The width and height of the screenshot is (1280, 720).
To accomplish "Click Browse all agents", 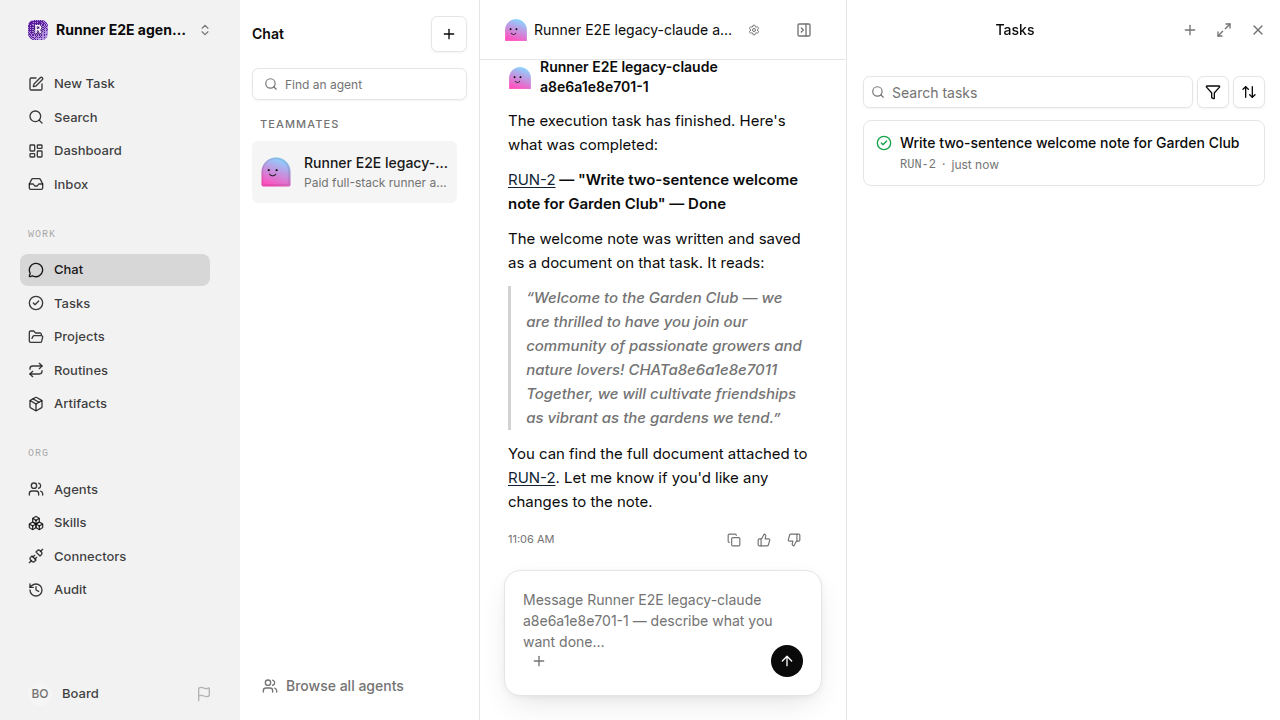I will point(333,686).
